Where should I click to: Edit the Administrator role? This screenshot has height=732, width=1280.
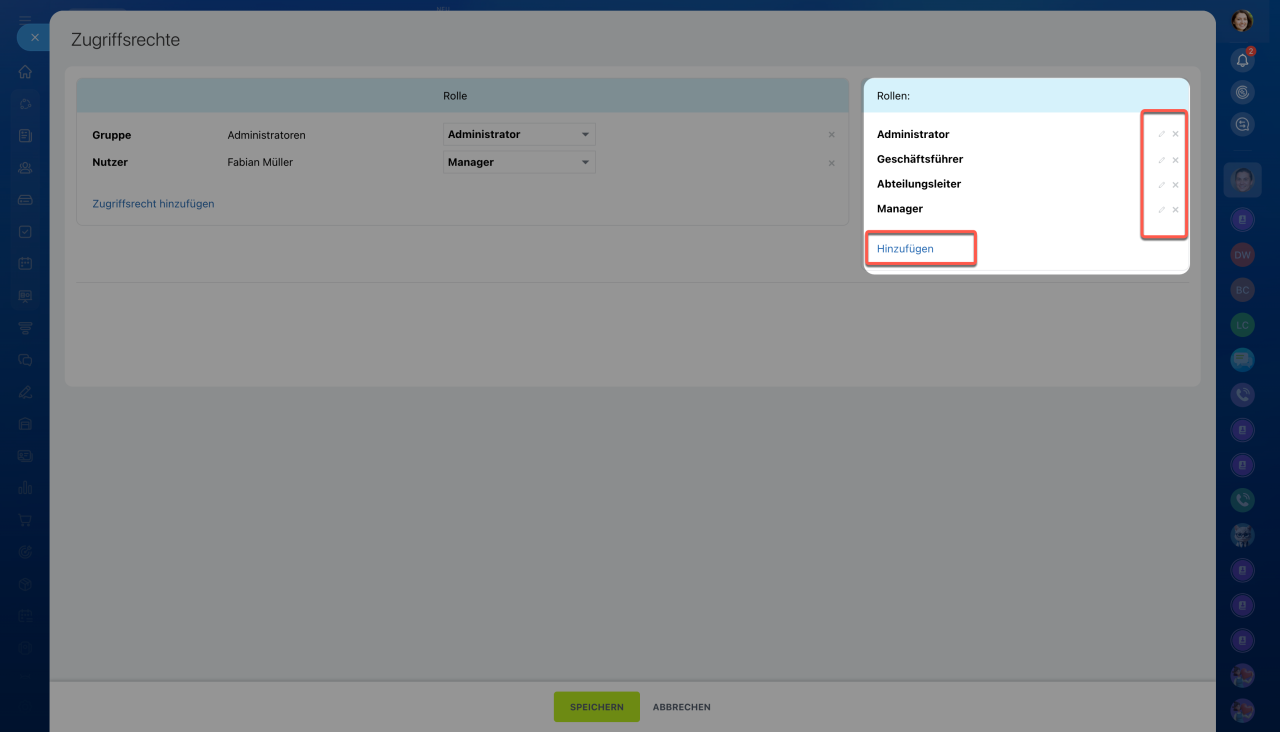[x=1161, y=134]
